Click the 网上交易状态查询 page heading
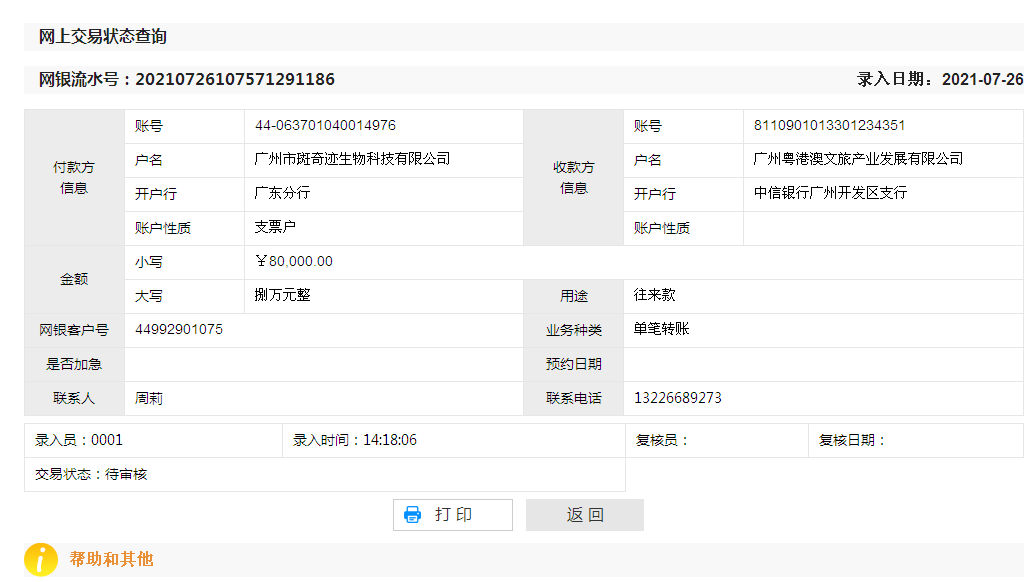 coord(103,37)
